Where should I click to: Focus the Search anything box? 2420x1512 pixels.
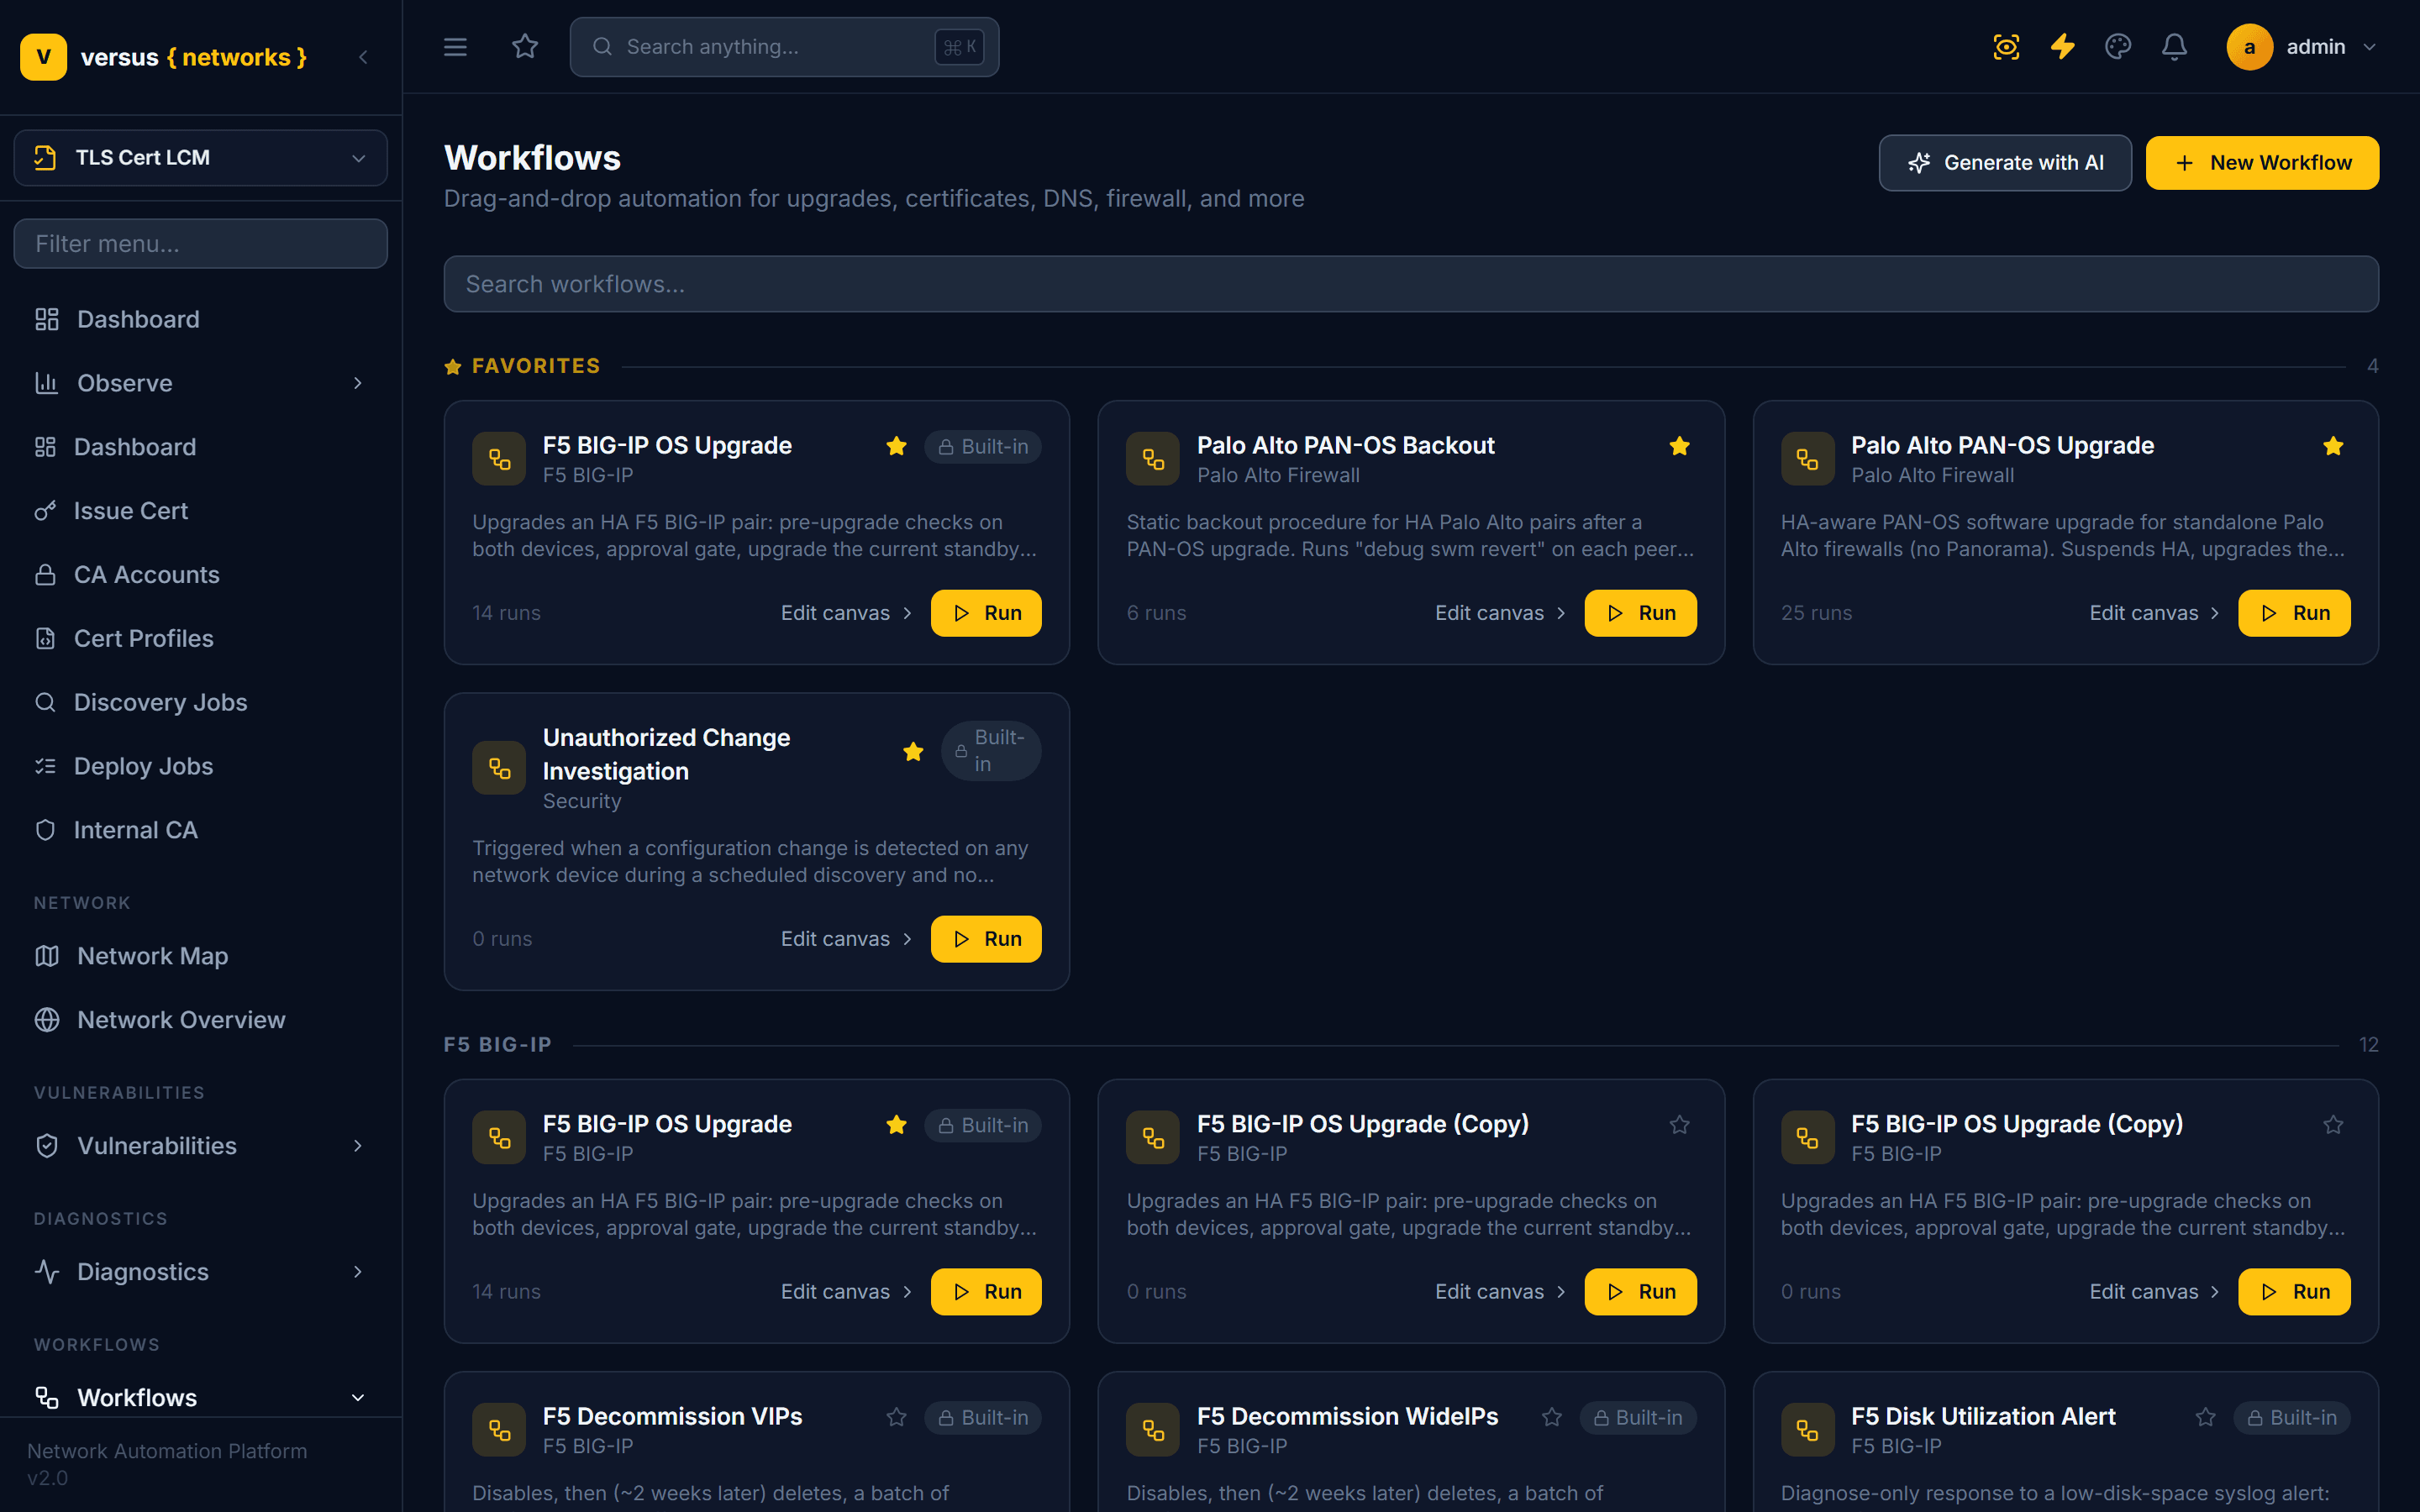784,47
